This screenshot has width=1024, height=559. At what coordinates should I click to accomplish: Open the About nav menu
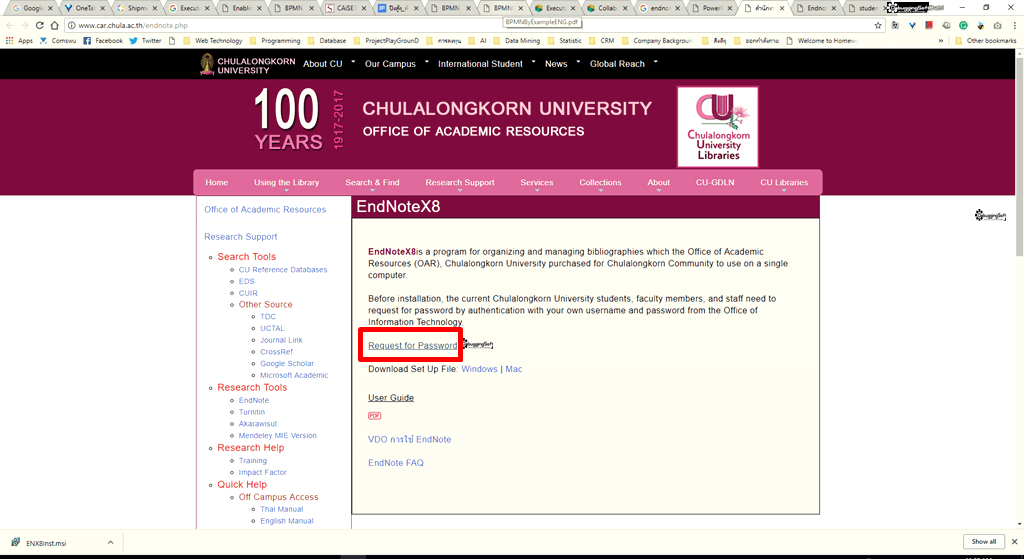(x=658, y=183)
